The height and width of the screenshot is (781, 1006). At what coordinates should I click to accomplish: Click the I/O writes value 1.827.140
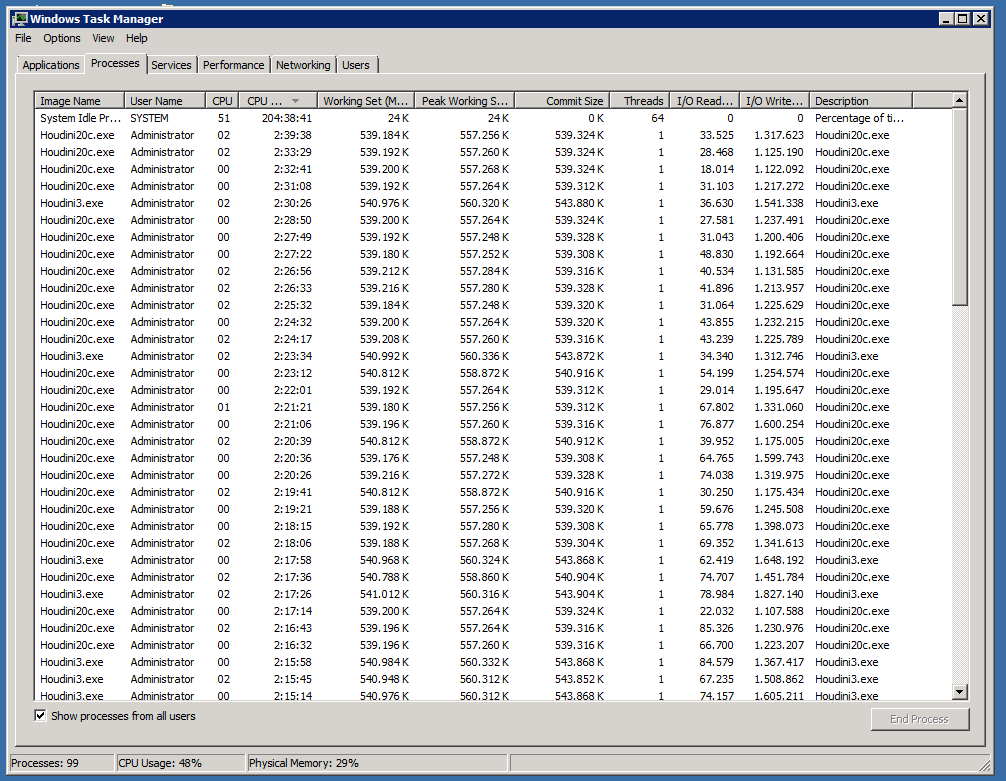779,594
